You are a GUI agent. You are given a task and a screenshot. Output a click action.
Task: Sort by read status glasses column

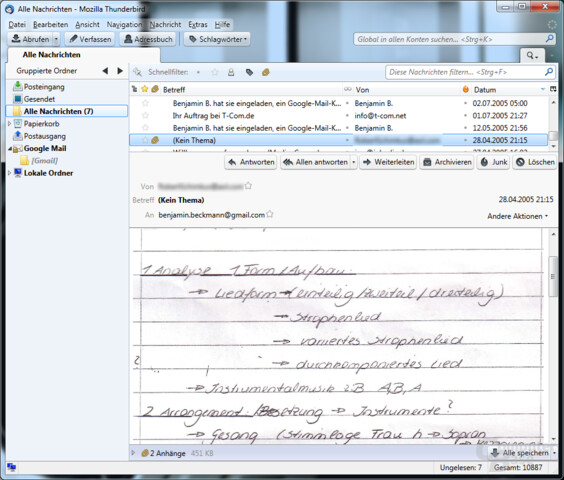(x=347, y=89)
